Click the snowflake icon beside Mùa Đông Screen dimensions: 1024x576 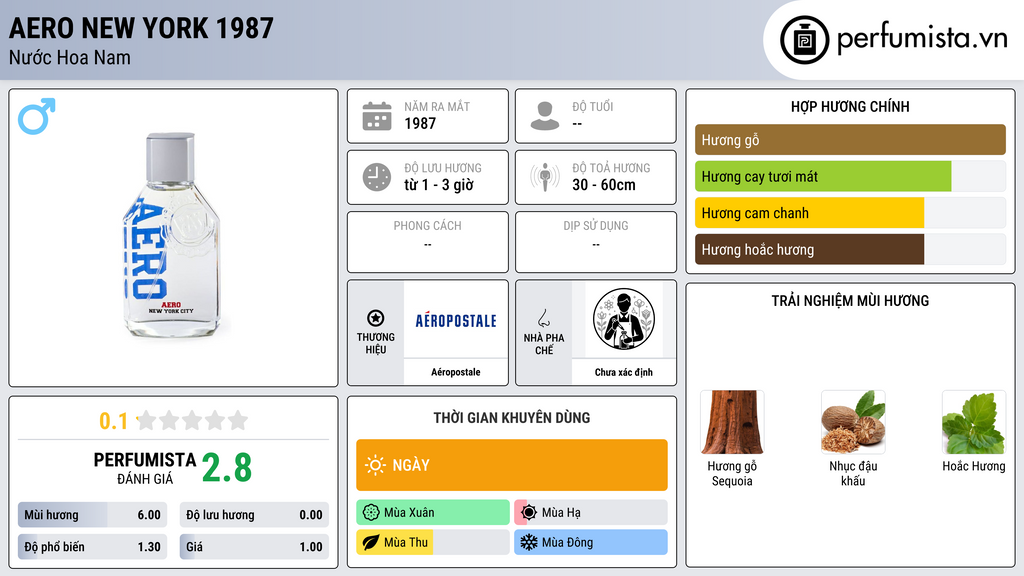click(x=529, y=542)
